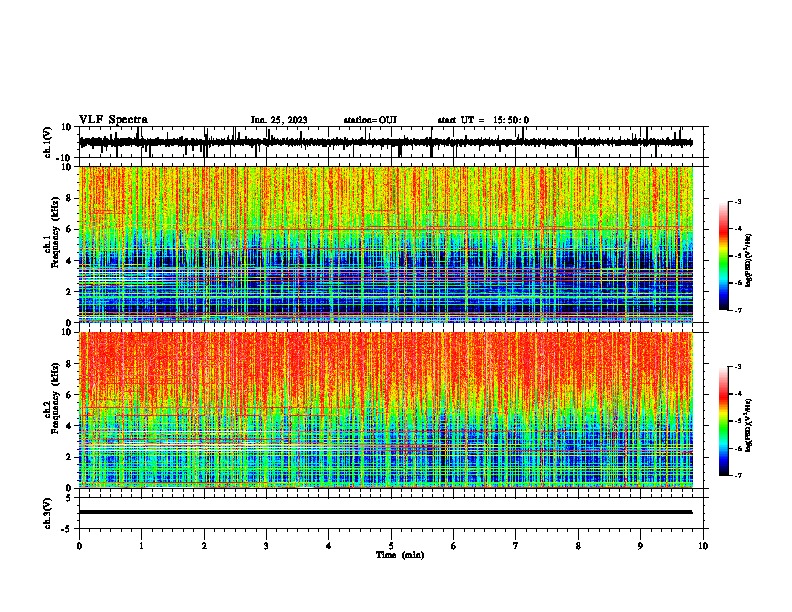The height and width of the screenshot is (612, 792).
Task: Click the "6" kHz tick on ch.2 spectrogram
Action: [69, 395]
